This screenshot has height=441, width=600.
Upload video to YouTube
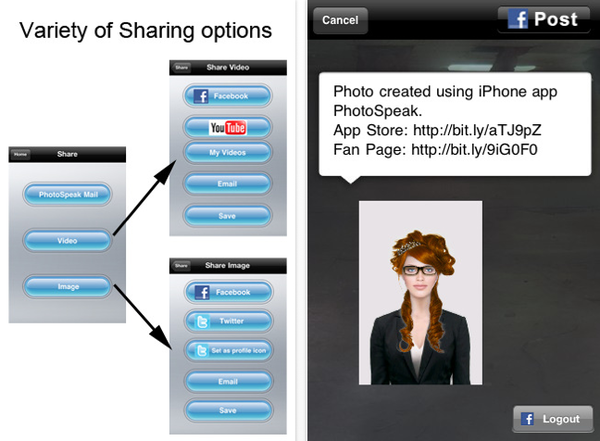click(228, 127)
